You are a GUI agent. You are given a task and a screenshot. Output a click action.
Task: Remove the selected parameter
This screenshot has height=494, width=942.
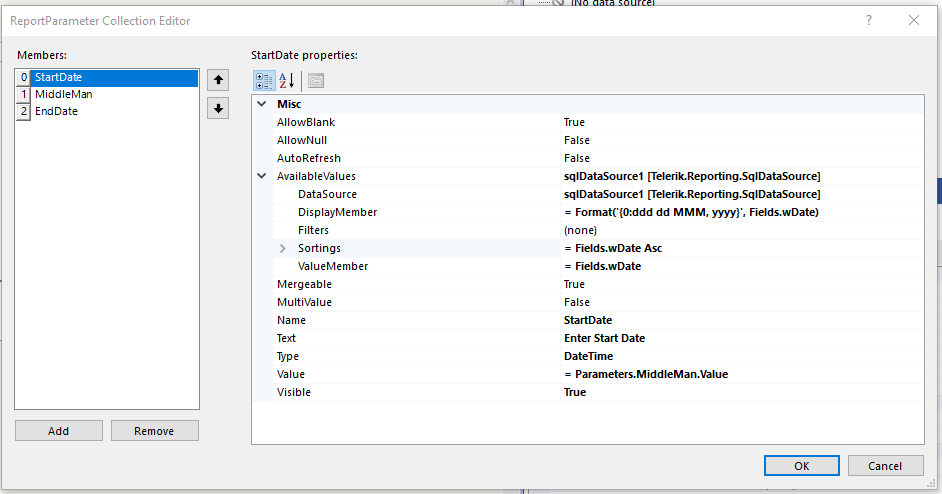tap(154, 431)
